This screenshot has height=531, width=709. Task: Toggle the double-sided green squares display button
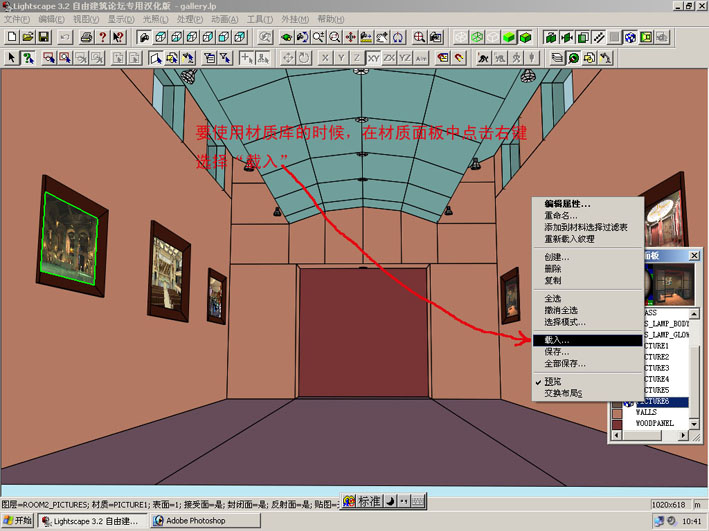coord(582,37)
